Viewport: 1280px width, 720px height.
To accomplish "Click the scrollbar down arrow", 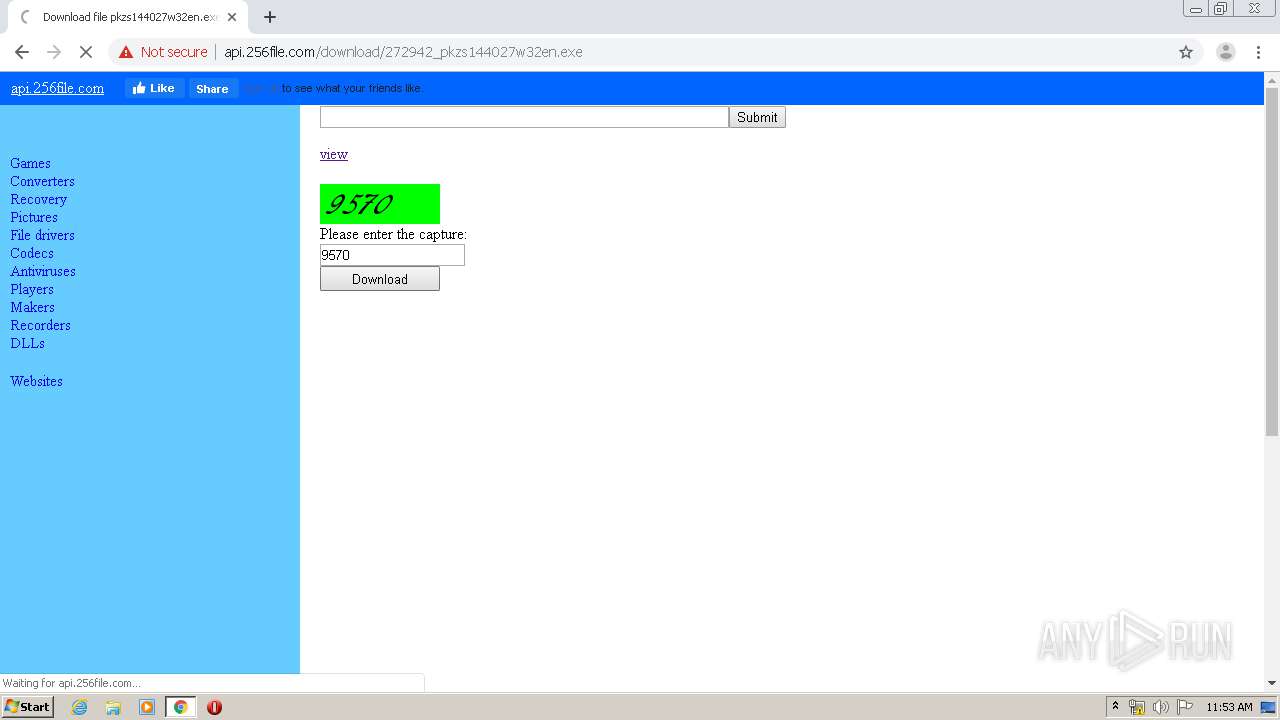I will click(1272, 683).
